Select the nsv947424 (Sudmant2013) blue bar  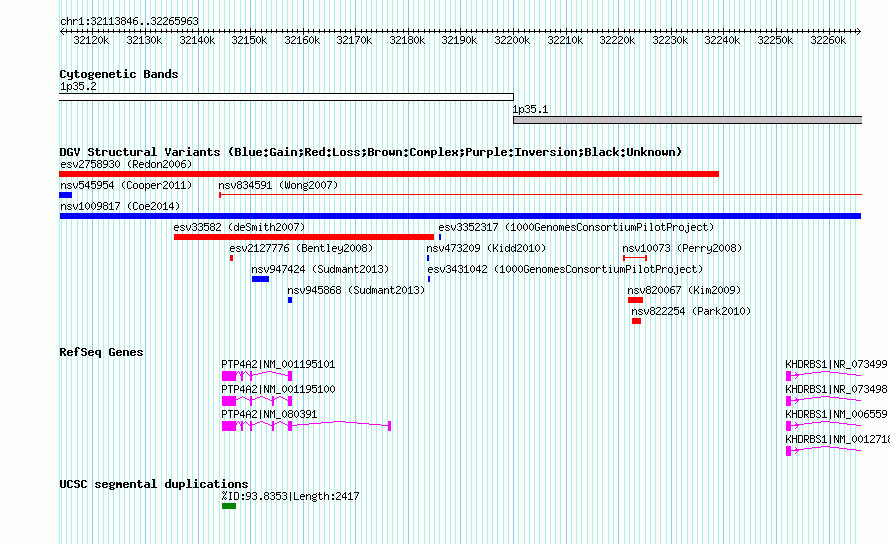click(x=261, y=279)
